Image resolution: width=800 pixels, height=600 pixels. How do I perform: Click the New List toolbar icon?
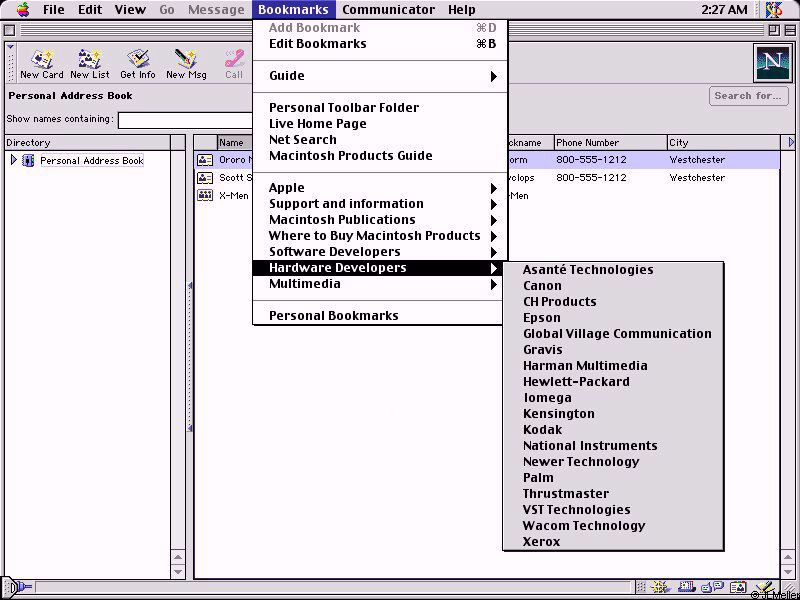tap(89, 64)
